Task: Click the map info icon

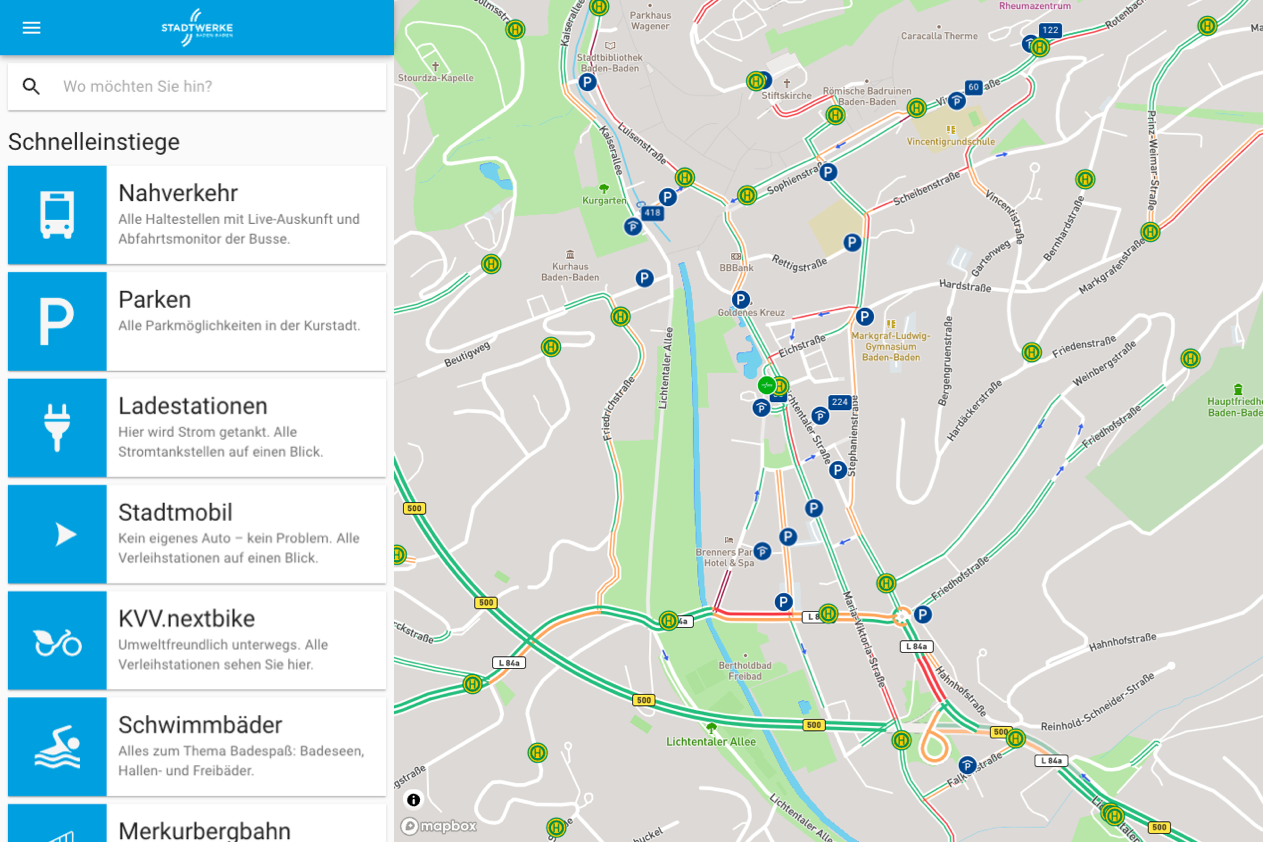Action: pyautogui.click(x=414, y=800)
